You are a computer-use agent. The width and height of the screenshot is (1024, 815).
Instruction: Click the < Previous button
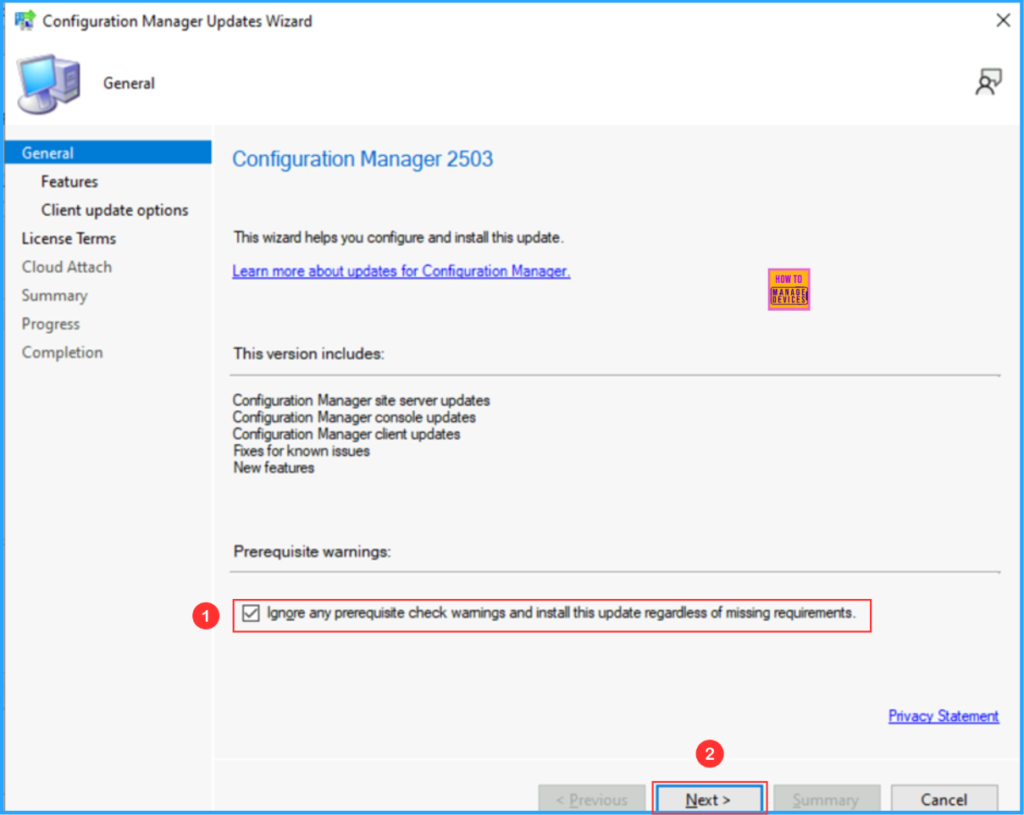point(592,799)
